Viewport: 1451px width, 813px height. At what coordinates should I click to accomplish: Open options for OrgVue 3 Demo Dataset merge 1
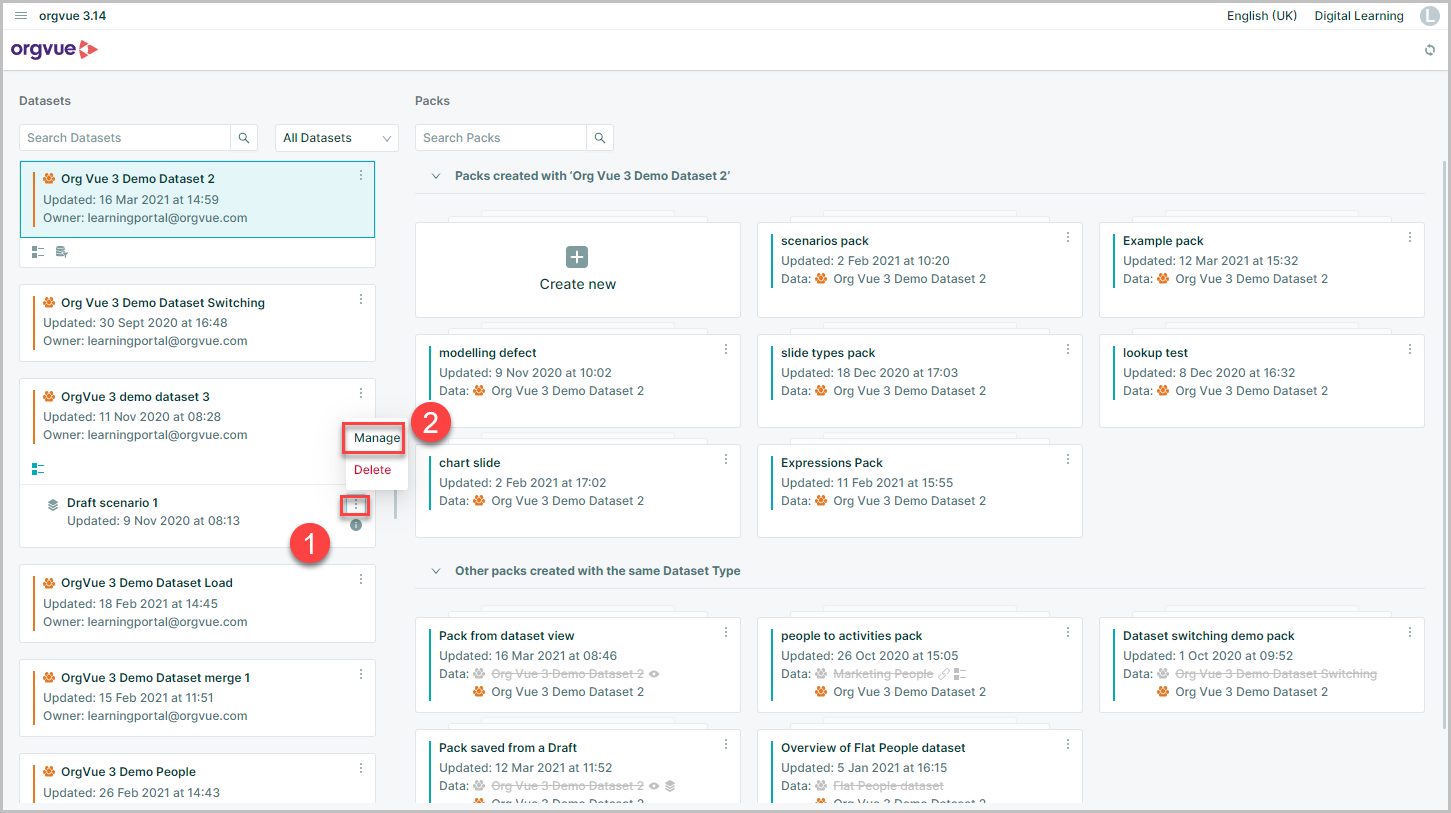(x=361, y=673)
